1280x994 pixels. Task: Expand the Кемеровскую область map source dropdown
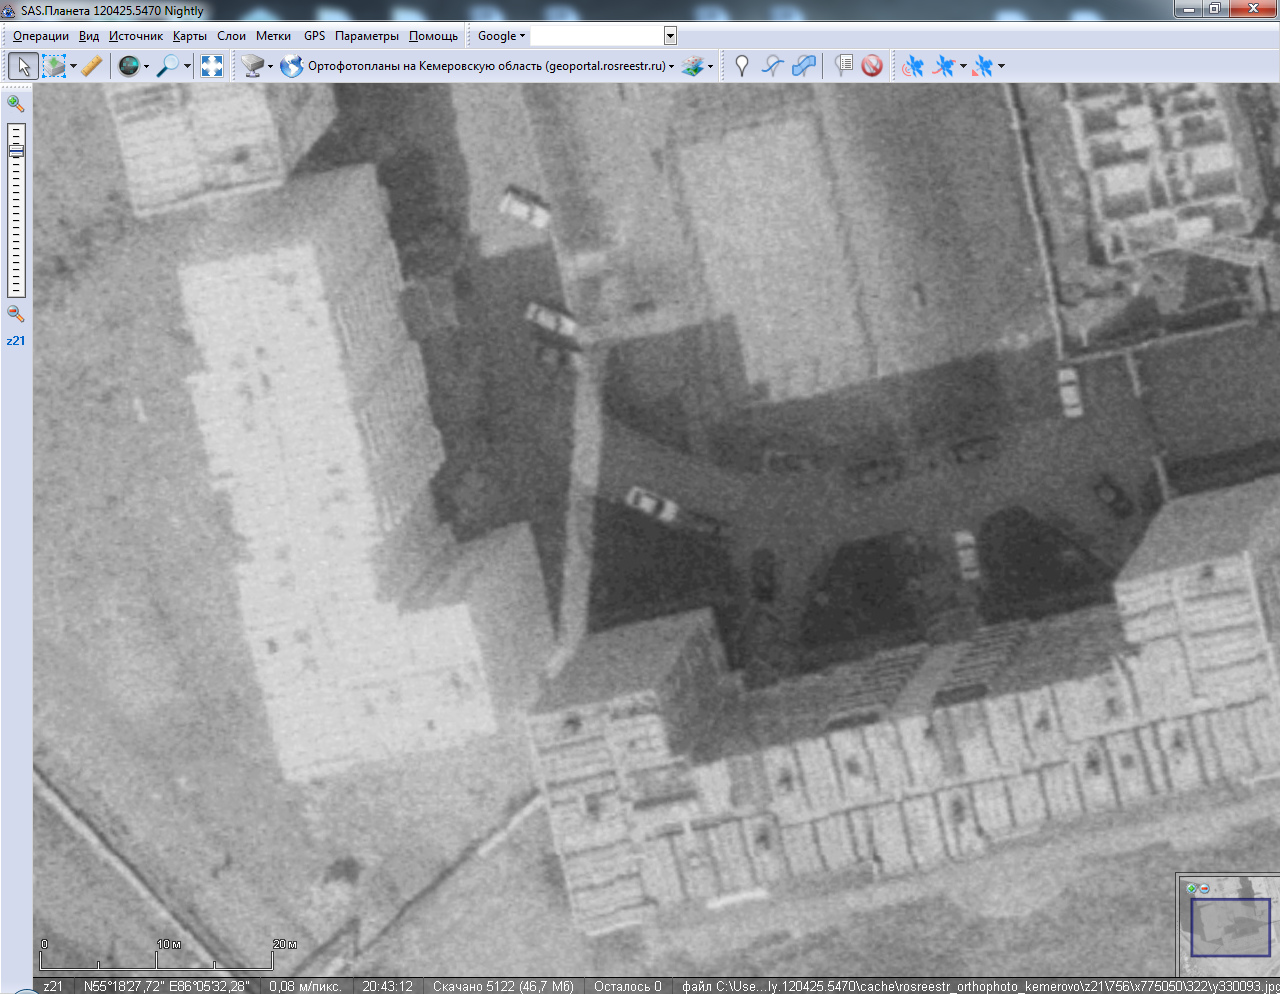click(x=671, y=67)
